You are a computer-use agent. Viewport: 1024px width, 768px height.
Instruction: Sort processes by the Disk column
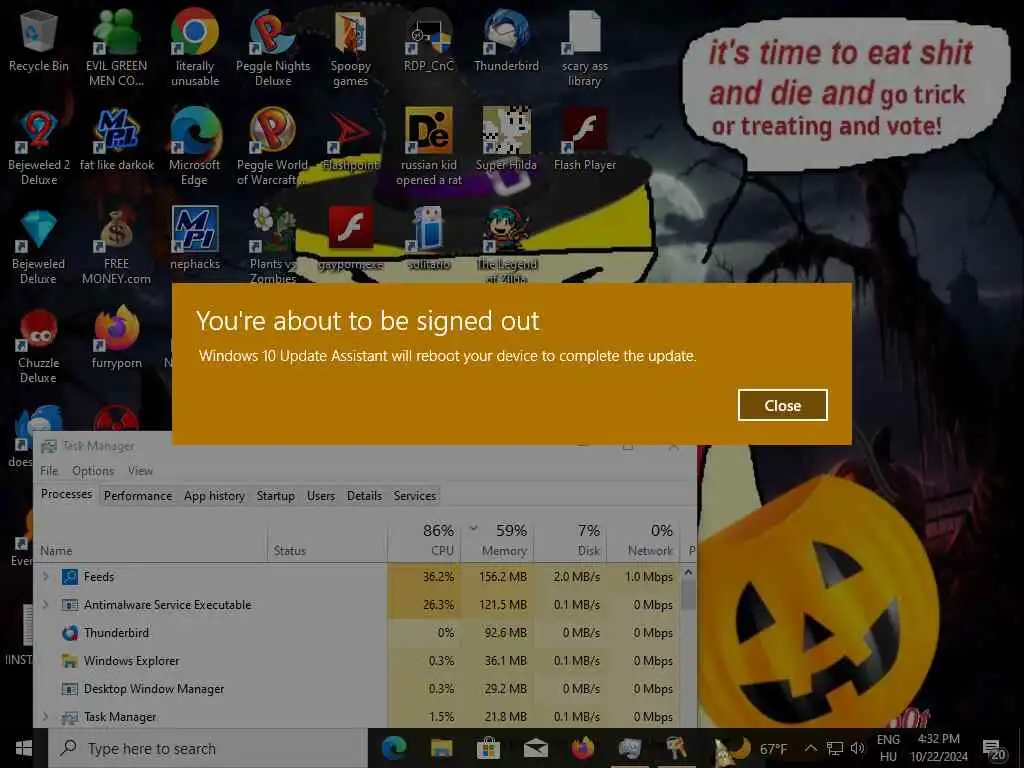[x=570, y=541]
